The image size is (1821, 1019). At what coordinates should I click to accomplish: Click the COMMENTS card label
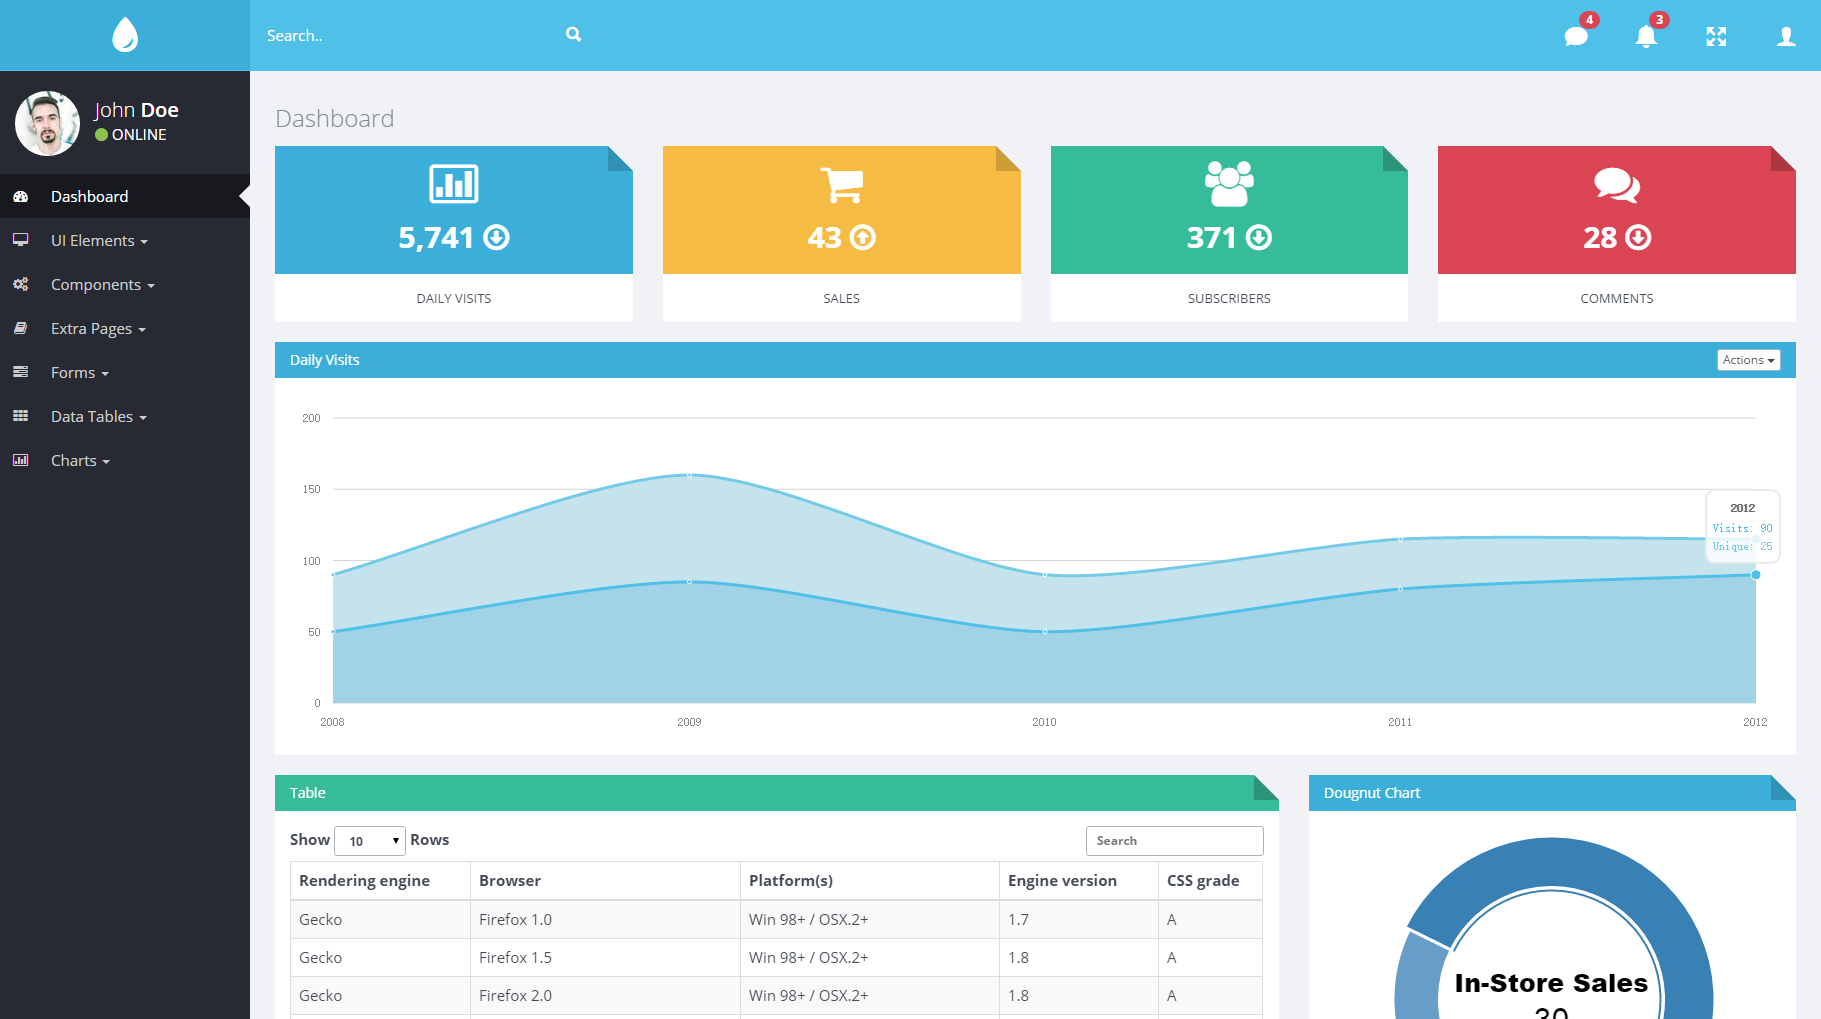1617,298
